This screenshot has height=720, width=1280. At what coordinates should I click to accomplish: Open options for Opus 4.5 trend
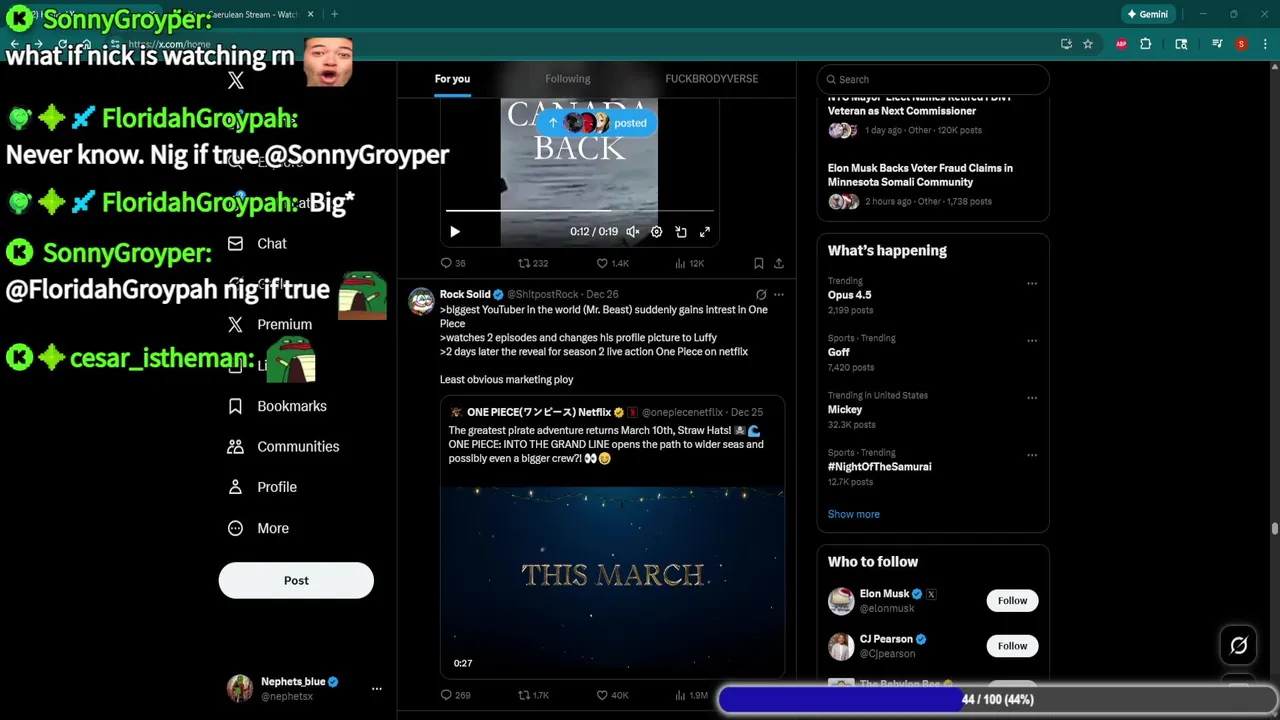click(x=1032, y=283)
